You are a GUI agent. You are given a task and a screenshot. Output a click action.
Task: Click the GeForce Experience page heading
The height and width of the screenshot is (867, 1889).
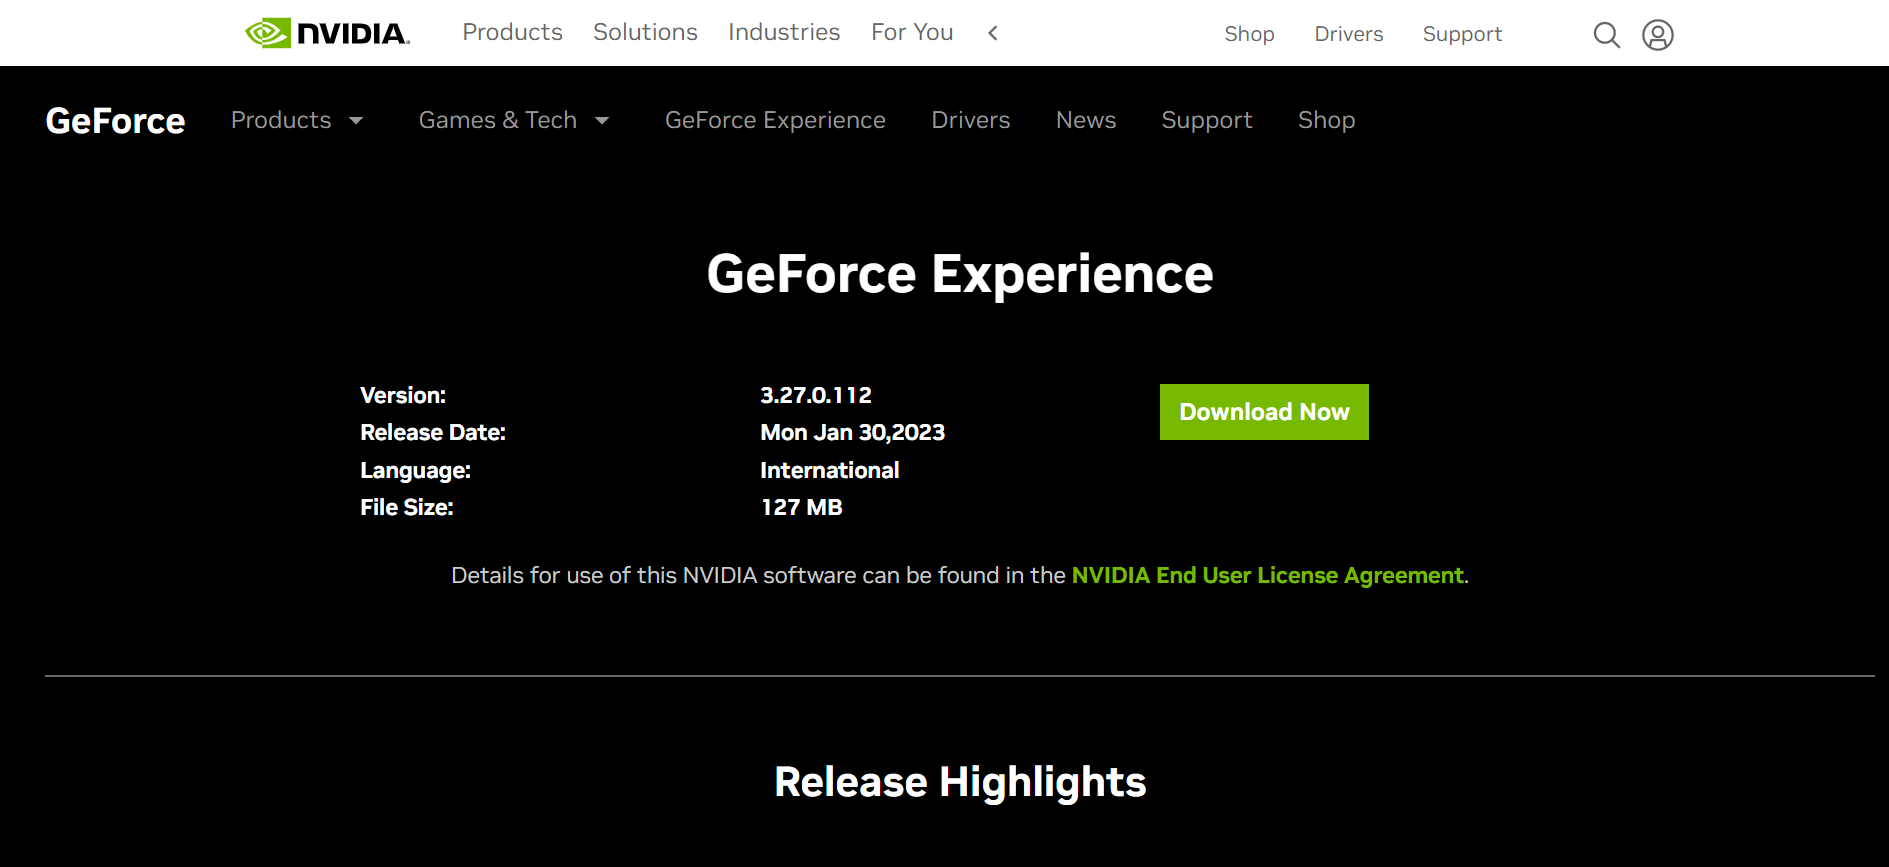click(960, 274)
